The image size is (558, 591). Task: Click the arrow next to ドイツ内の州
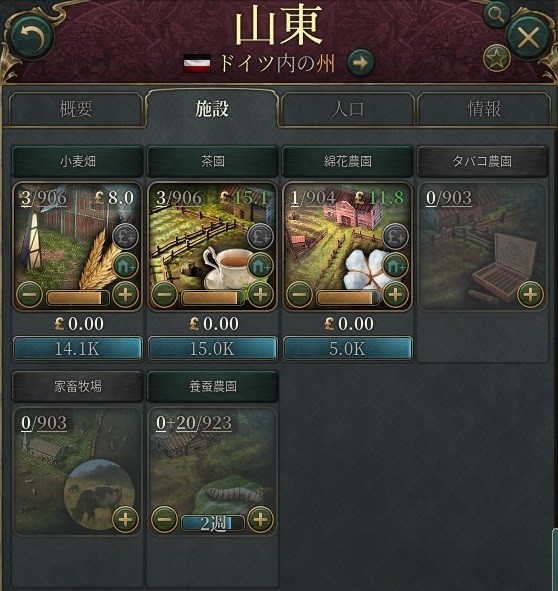(361, 63)
